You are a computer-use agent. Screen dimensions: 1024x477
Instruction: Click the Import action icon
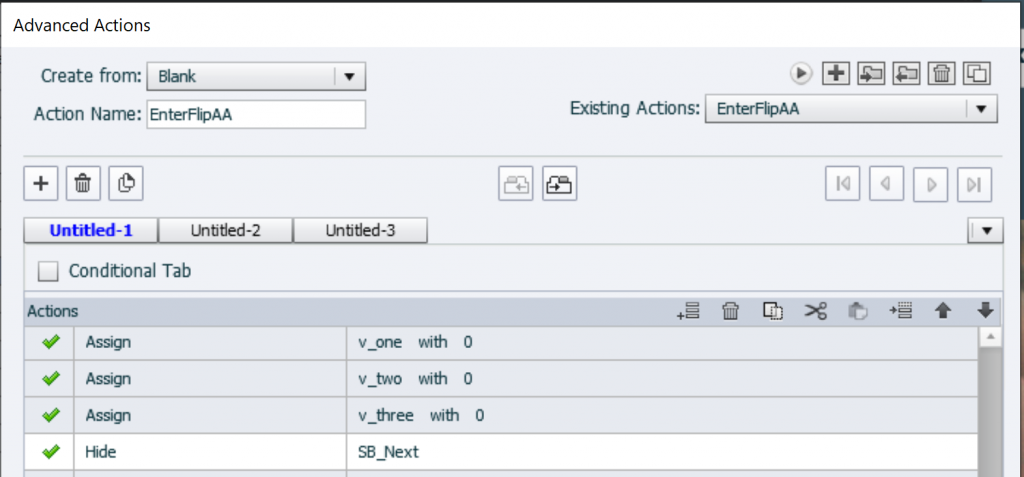872,73
